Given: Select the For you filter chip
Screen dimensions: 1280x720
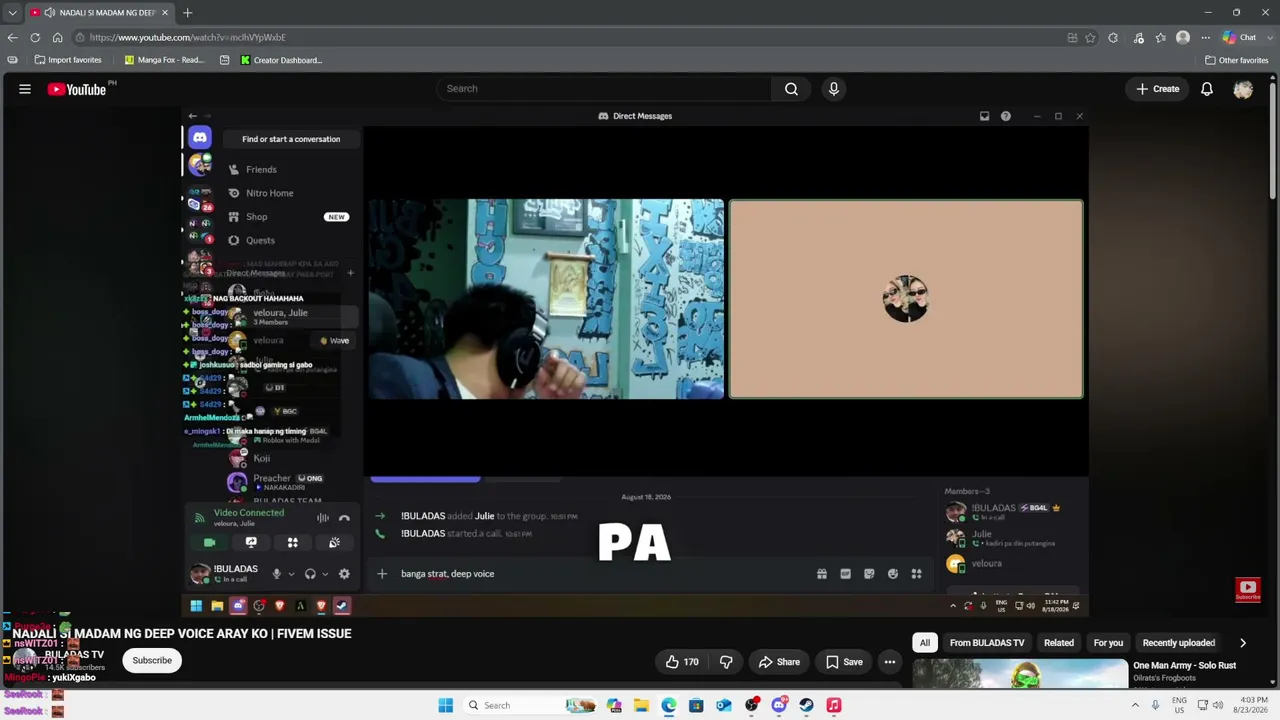Looking at the screenshot, I should pyautogui.click(x=1108, y=643).
